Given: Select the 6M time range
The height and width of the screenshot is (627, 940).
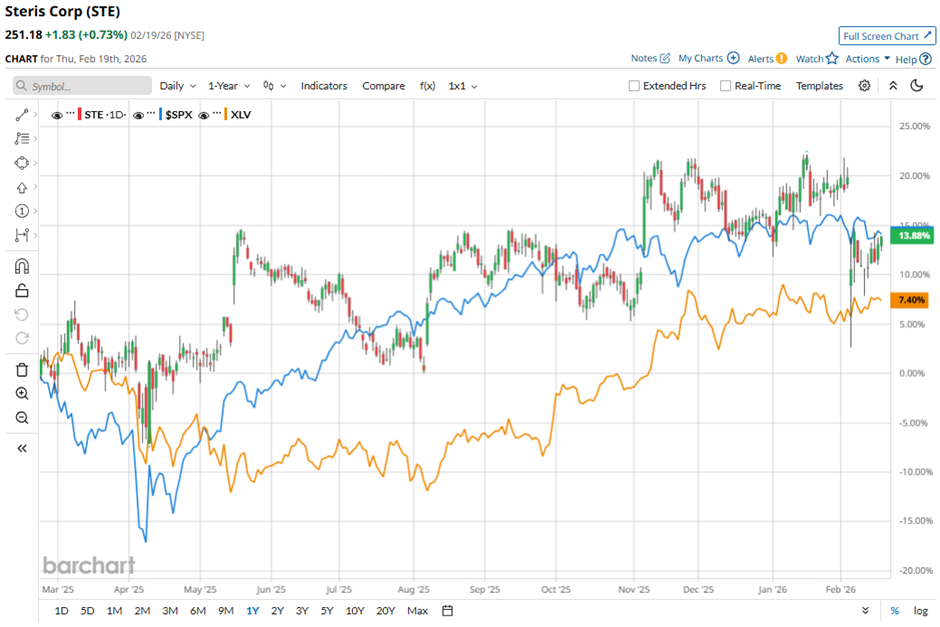Looking at the screenshot, I should coord(197,610).
